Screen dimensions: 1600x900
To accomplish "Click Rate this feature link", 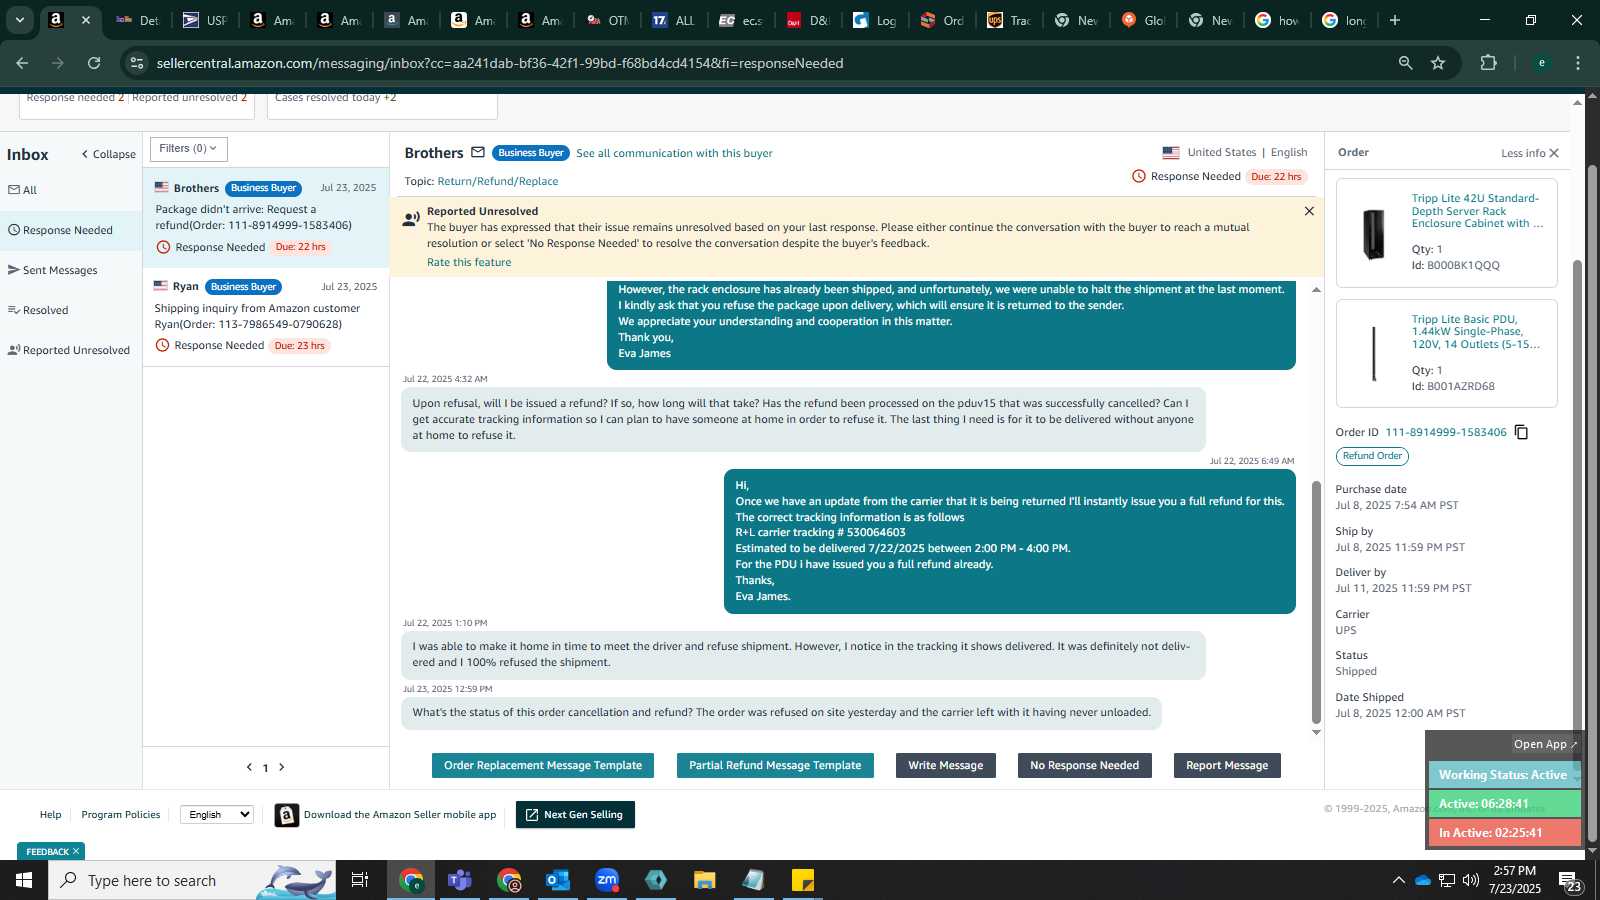I will click(x=469, y=262).
